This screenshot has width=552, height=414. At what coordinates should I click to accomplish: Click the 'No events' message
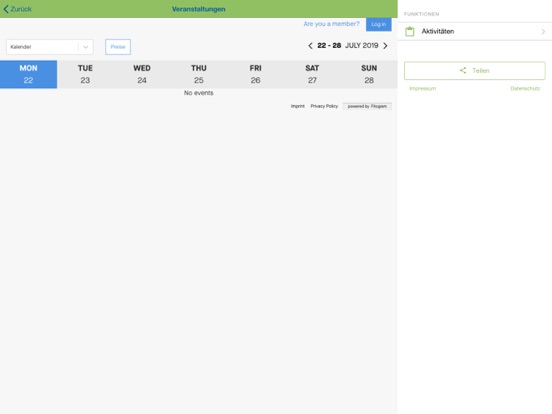pos(199,93)
